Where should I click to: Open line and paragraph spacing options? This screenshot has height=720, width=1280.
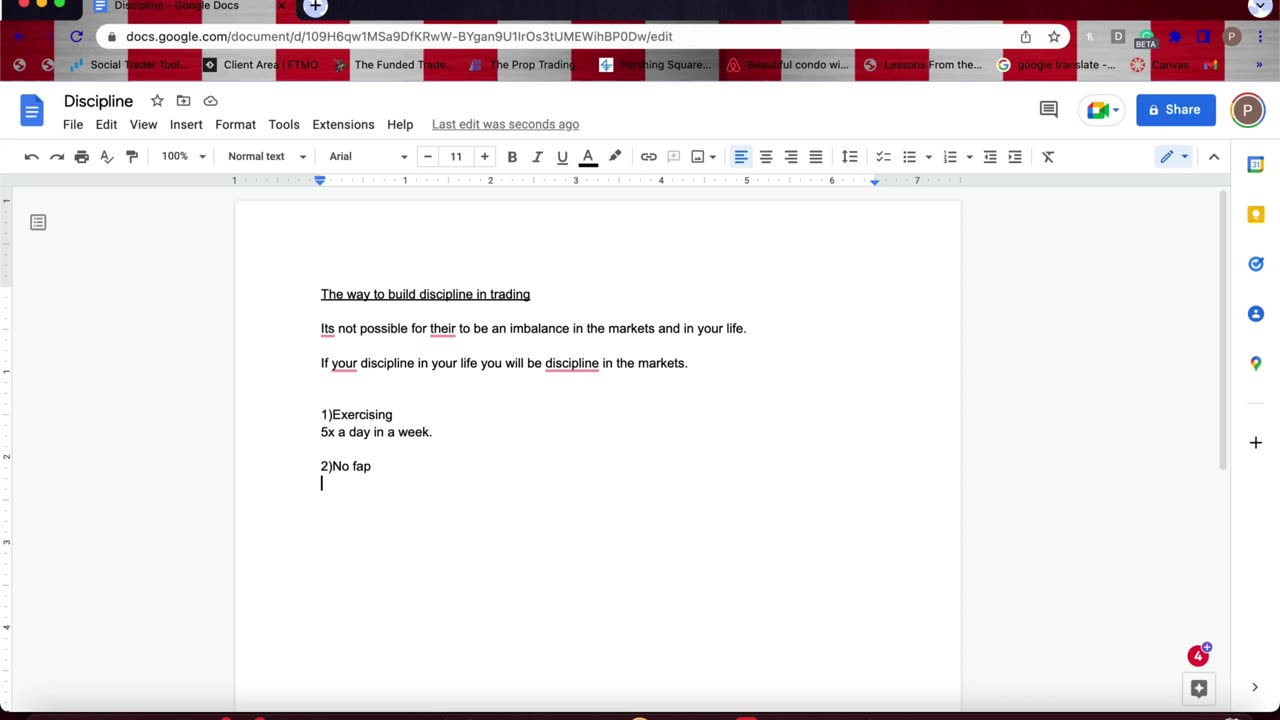(x=849, y=157)
